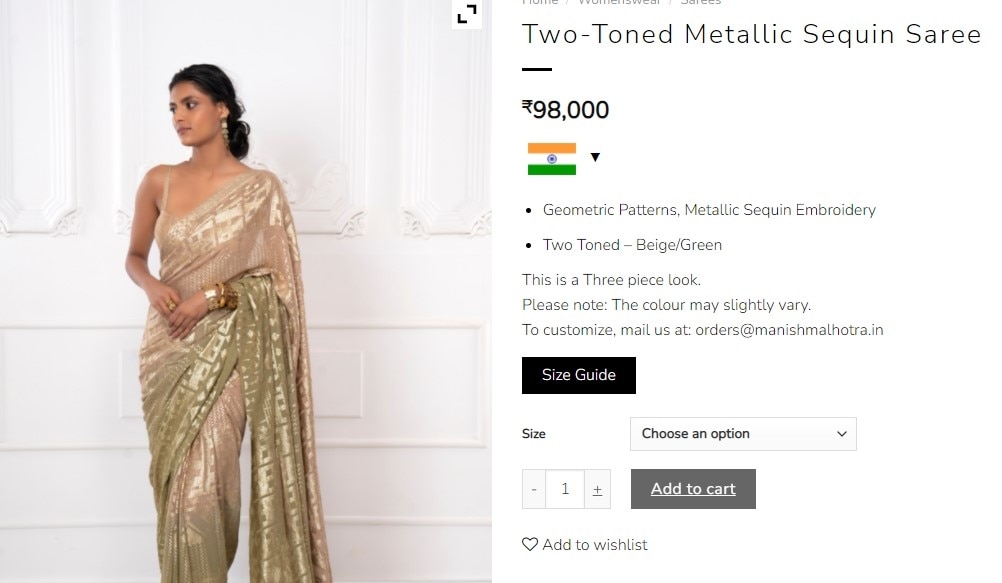
Task: Click the Two-Toned Metallic Sequin Saree title
Action: 751,35
